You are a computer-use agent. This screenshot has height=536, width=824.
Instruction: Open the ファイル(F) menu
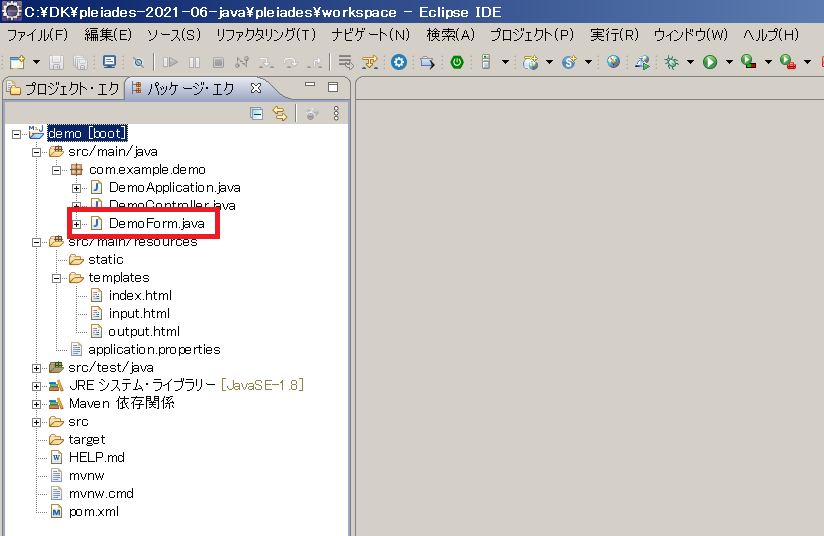tap(37, 35)
